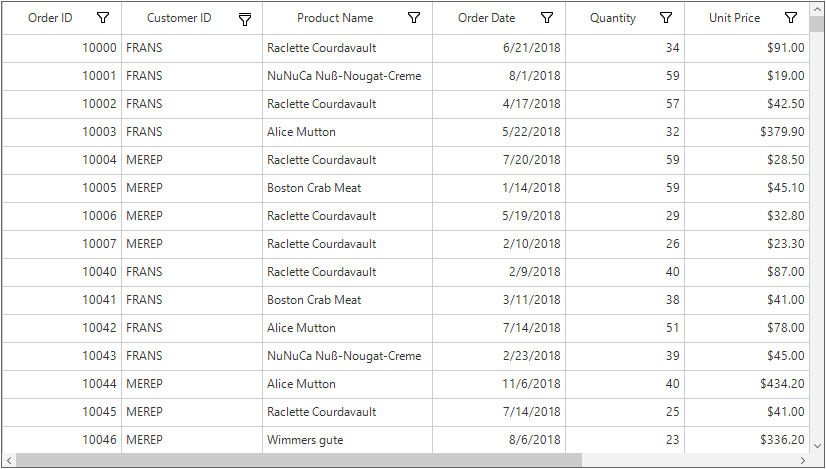Select the order date 11/6/2018 cell
Viewport: 826px width, 469px height.
point(499,384)
